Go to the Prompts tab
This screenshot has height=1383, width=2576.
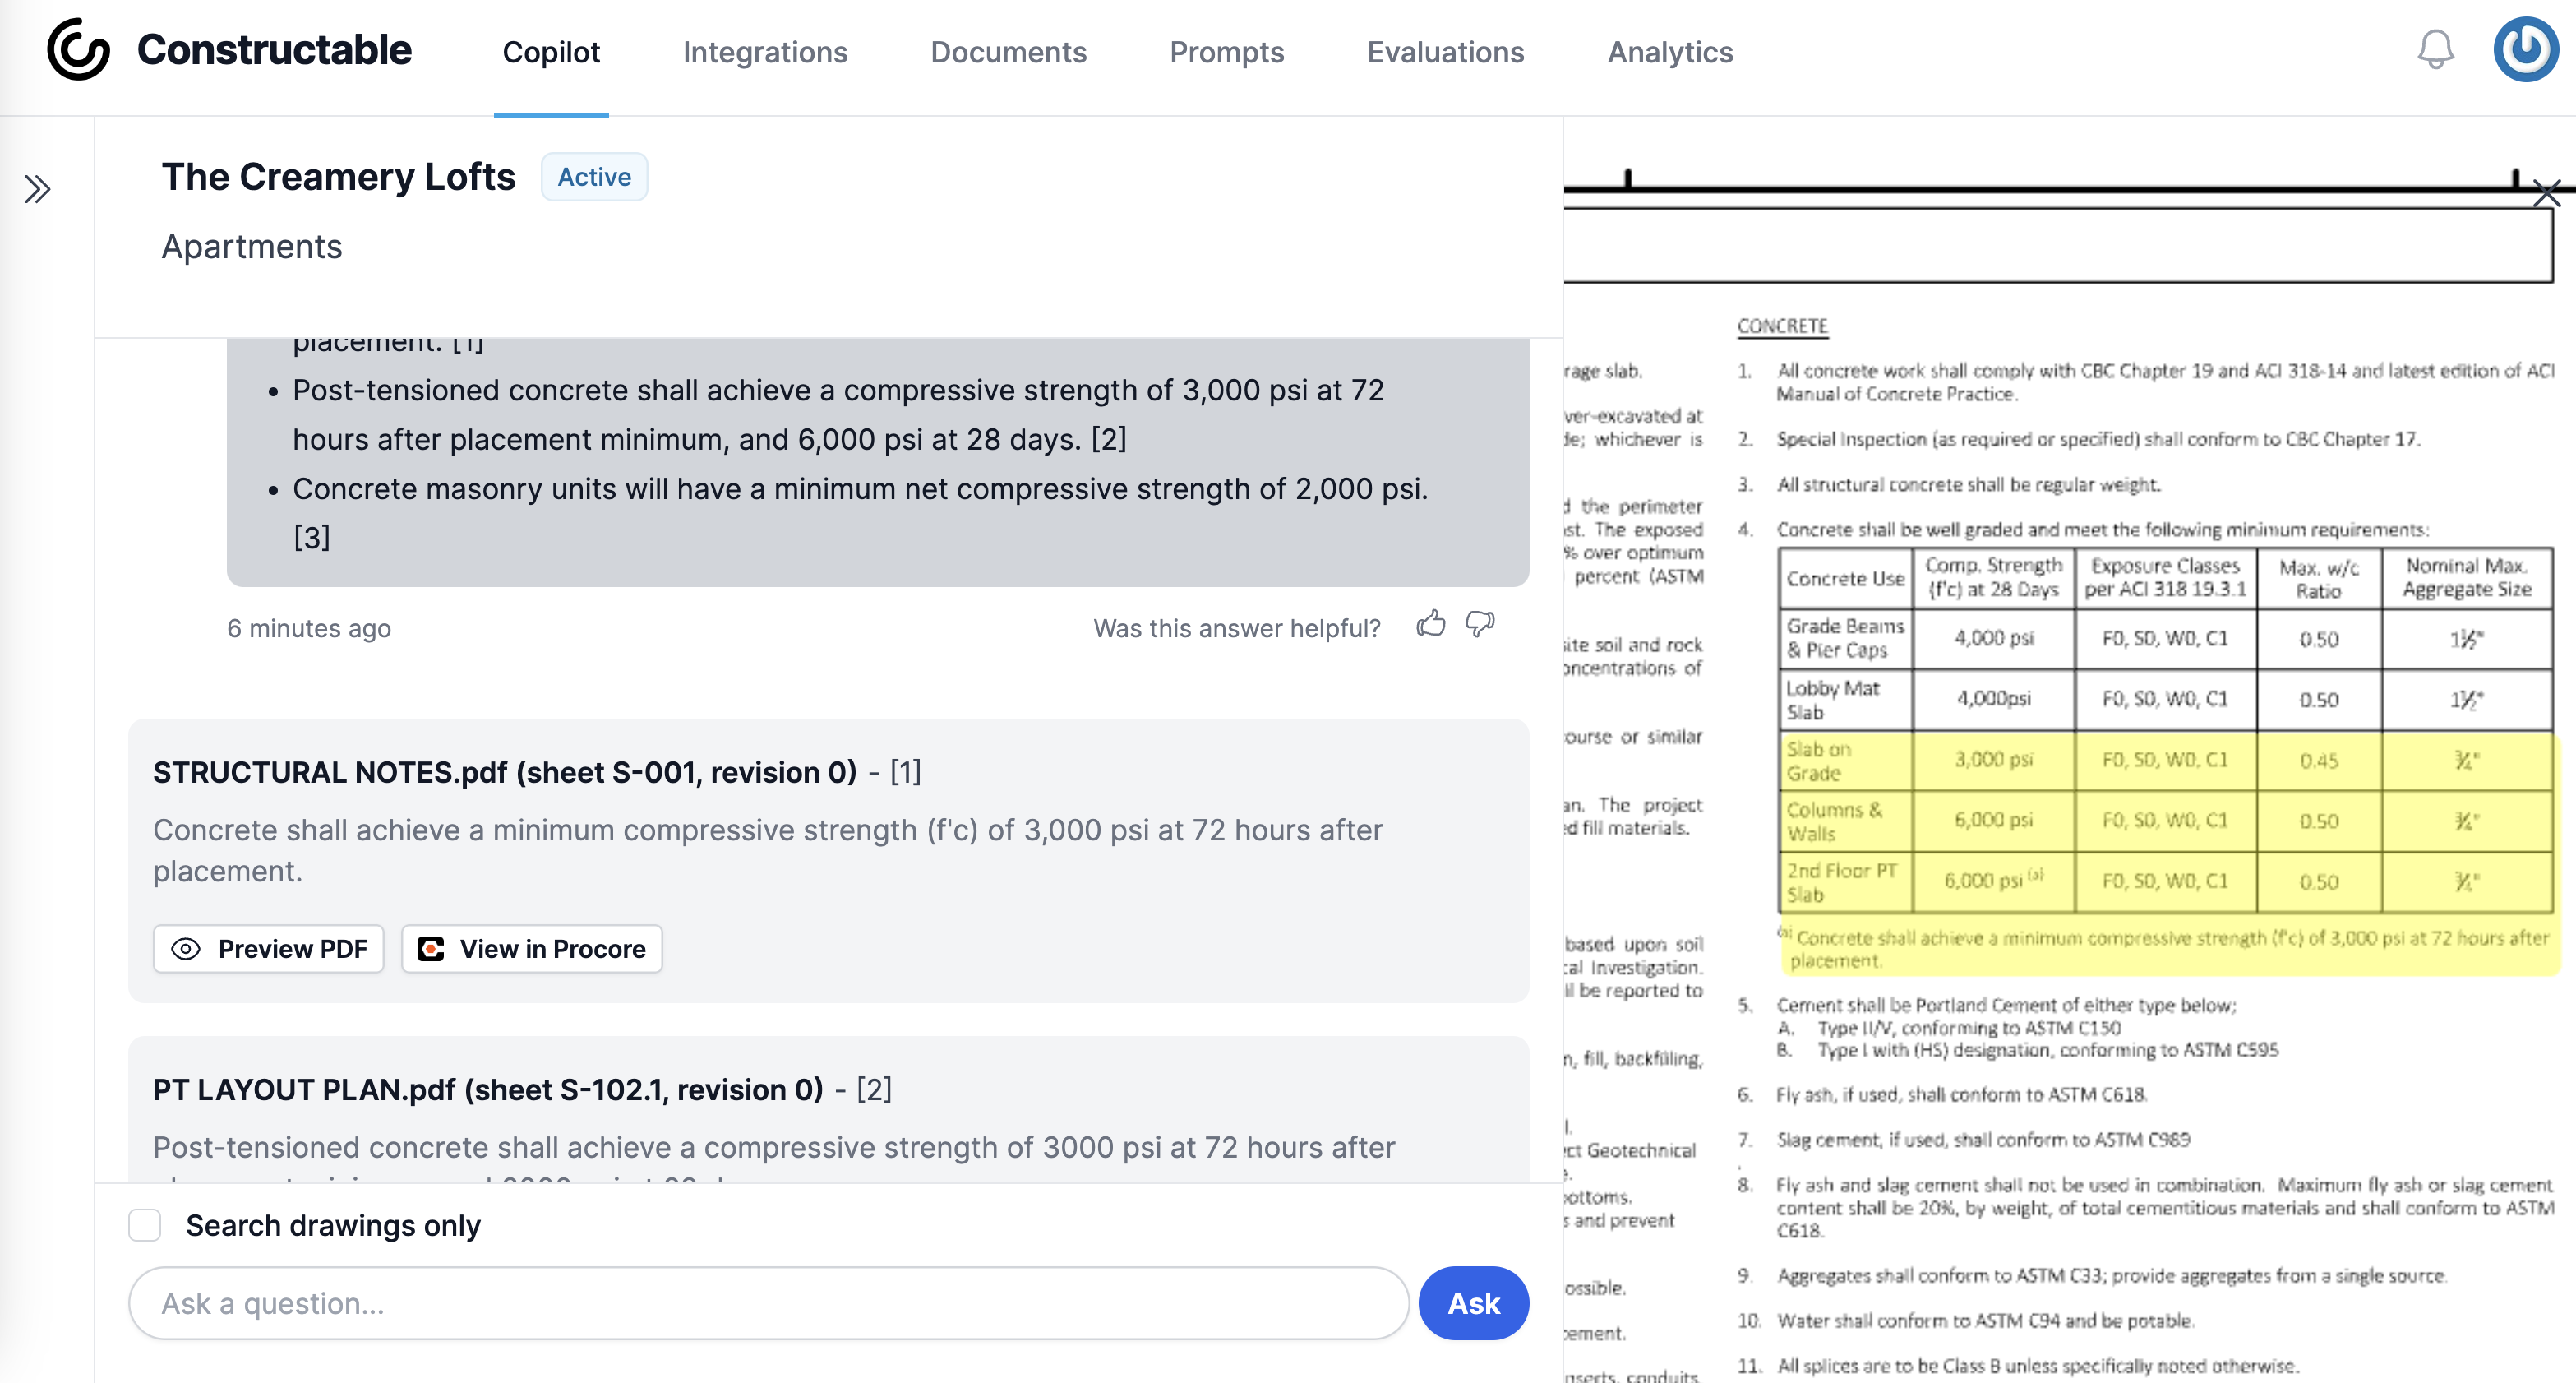pos(1226,52)
